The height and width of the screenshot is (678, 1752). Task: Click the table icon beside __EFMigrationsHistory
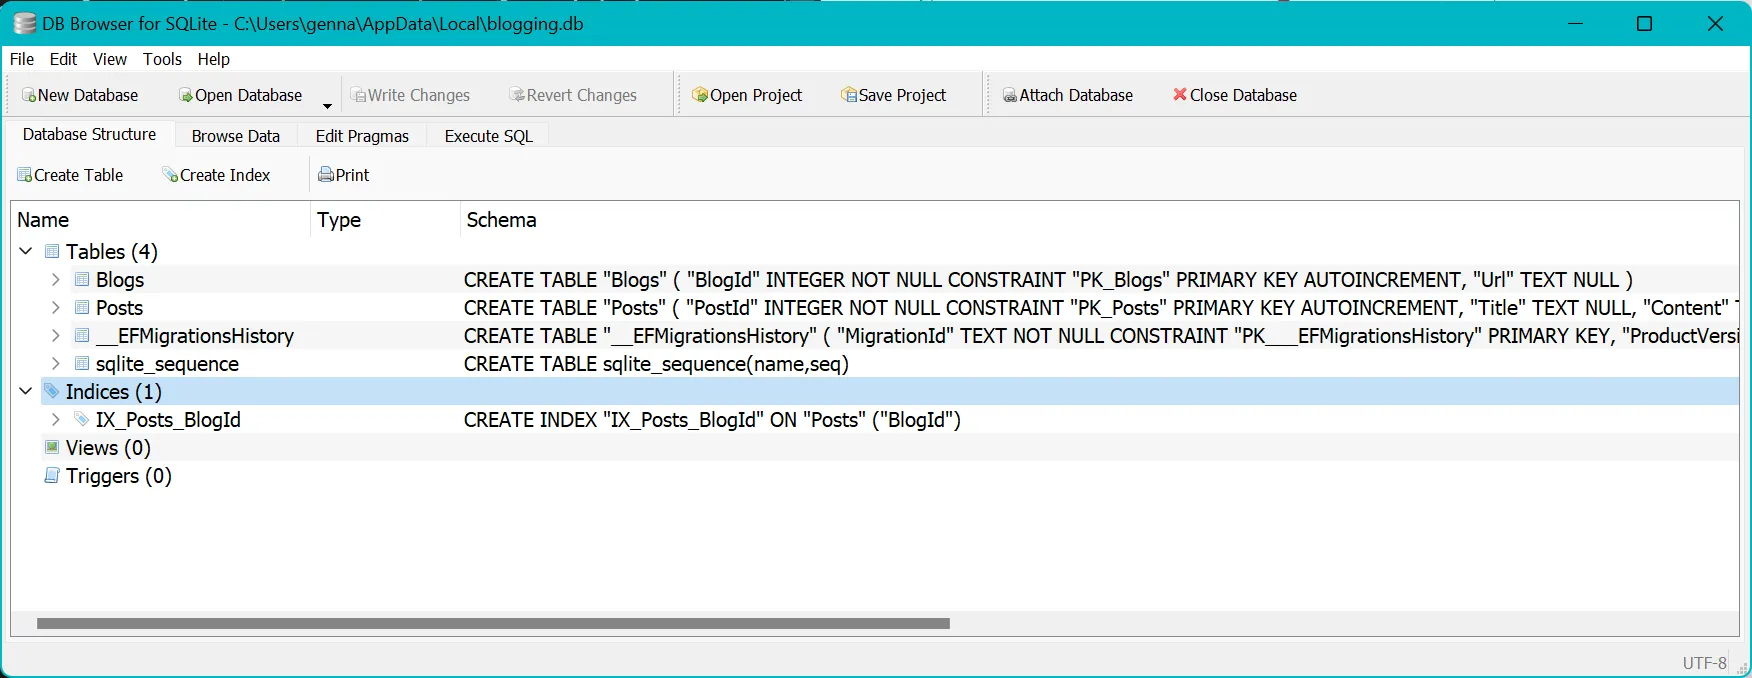[x=82, y=335]
